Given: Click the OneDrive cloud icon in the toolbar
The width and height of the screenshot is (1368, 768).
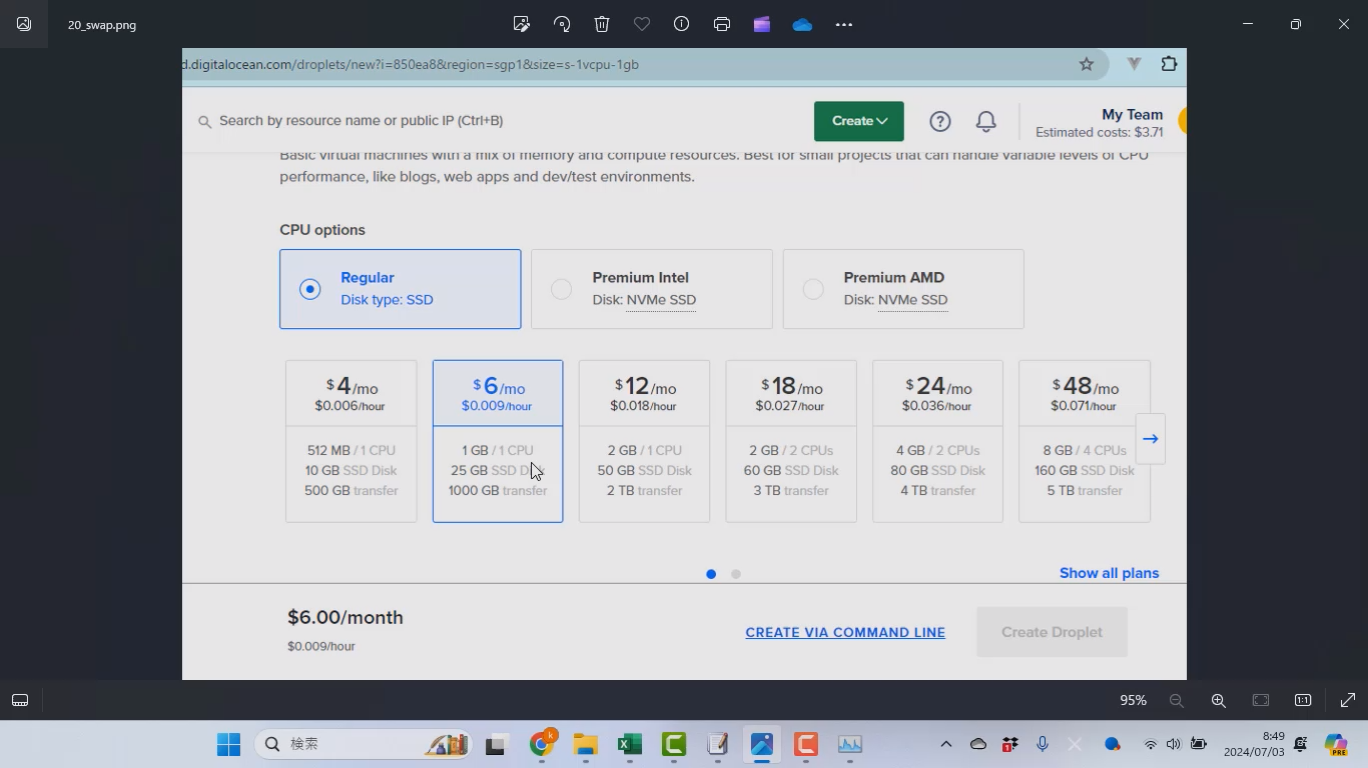Looking at the screenshot, I should [x=802, y=24].
